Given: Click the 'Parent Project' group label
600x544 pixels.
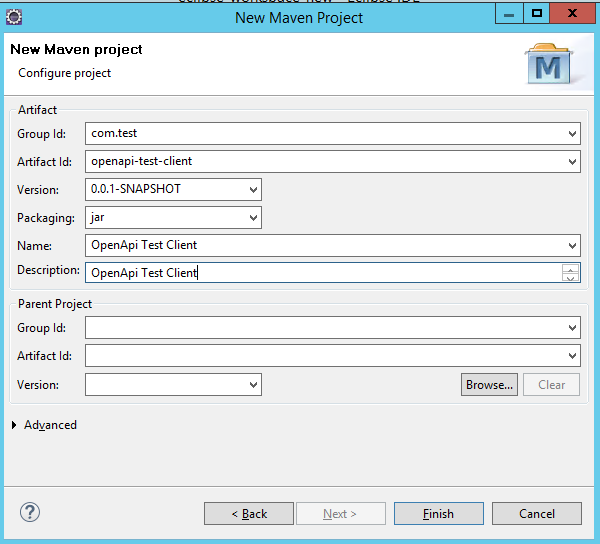Looking at the screenshot, I should (x=55, y=304).
